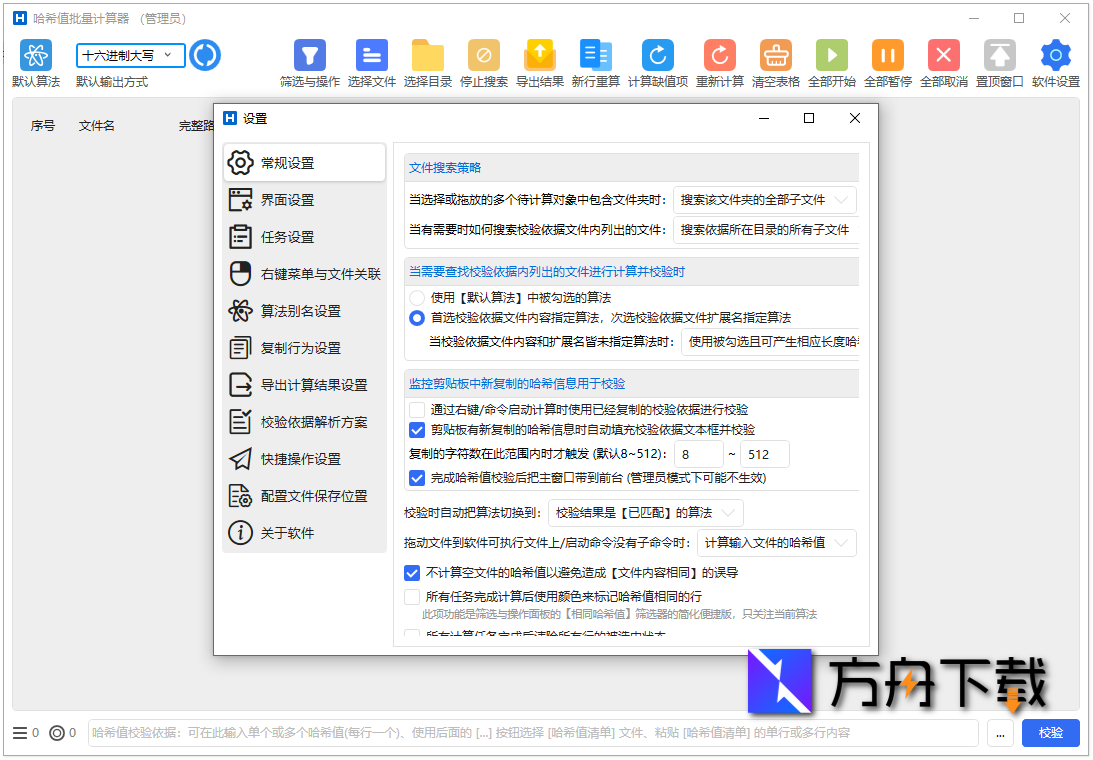Enable 通过右键/命令启动计算时使用已经复制的校验依据 checkbox
The height and width of the screenshot is (760, 1093).
[x=417, y=409]
